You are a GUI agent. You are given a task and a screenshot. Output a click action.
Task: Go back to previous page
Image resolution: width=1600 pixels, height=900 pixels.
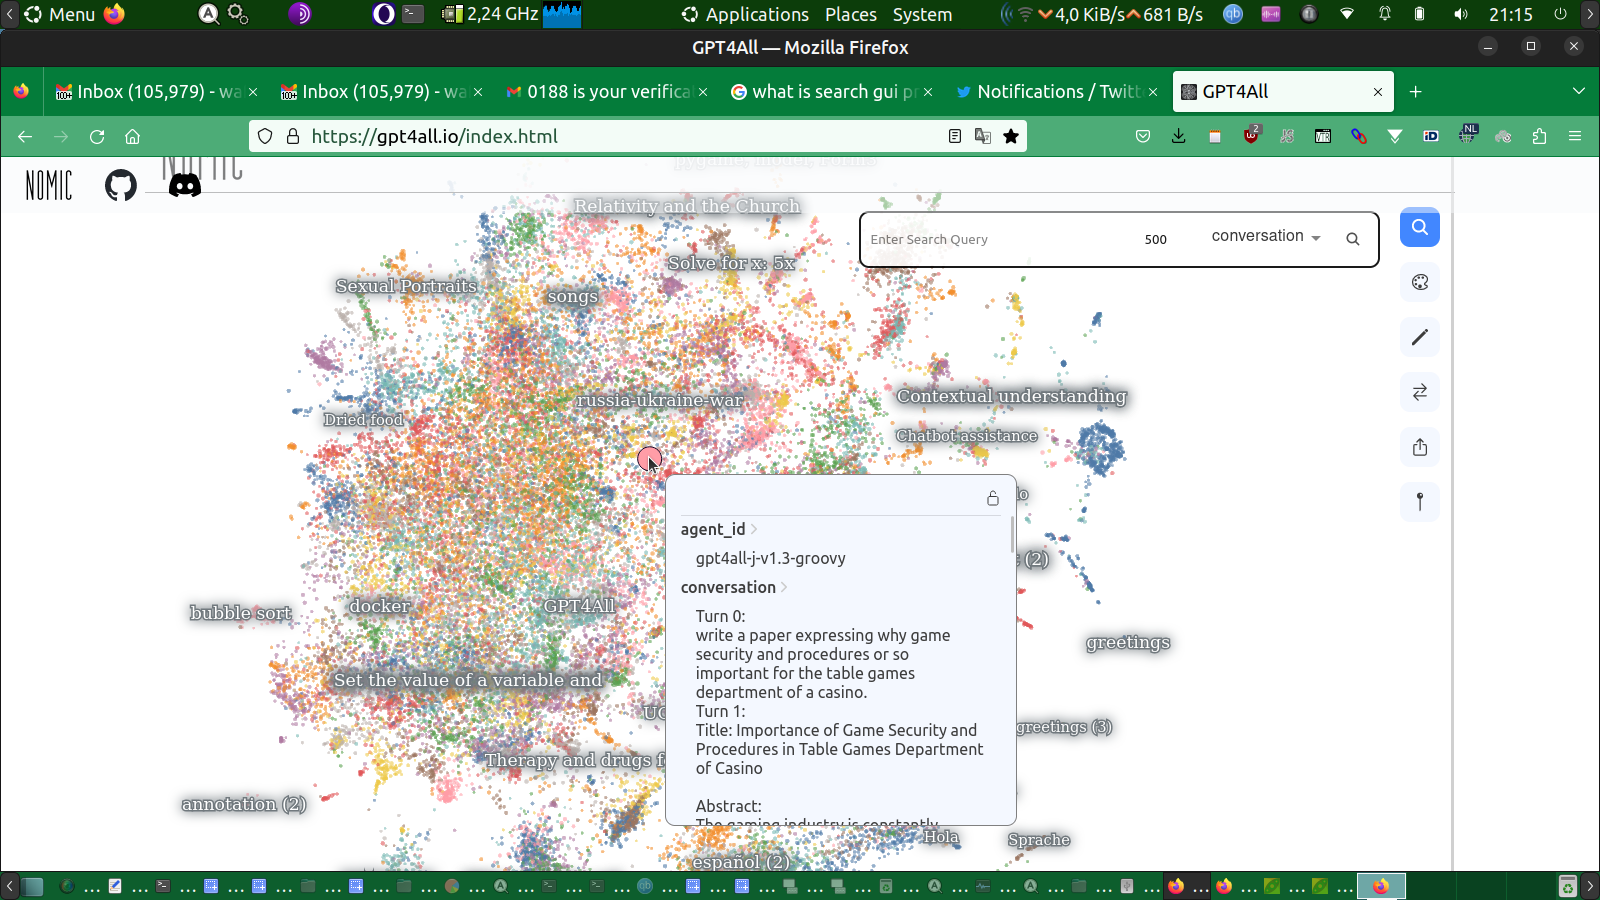click(25, 136)
